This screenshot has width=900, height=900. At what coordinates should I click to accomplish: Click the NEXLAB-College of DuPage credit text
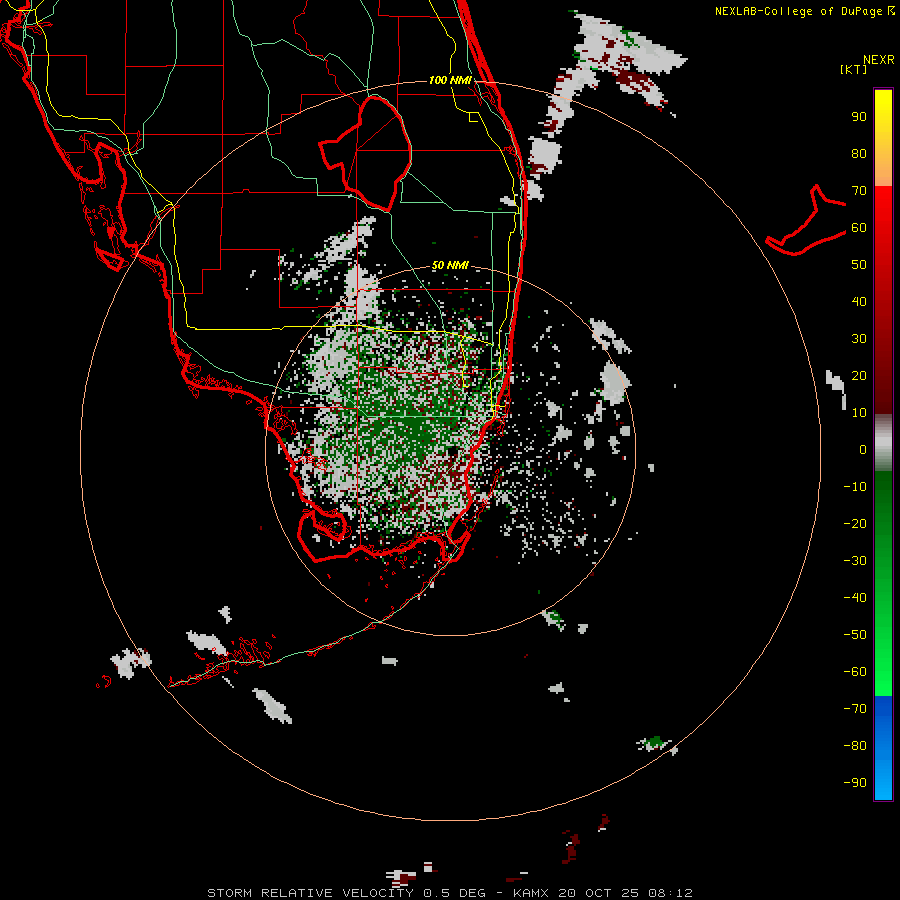(x=804, y=11)
